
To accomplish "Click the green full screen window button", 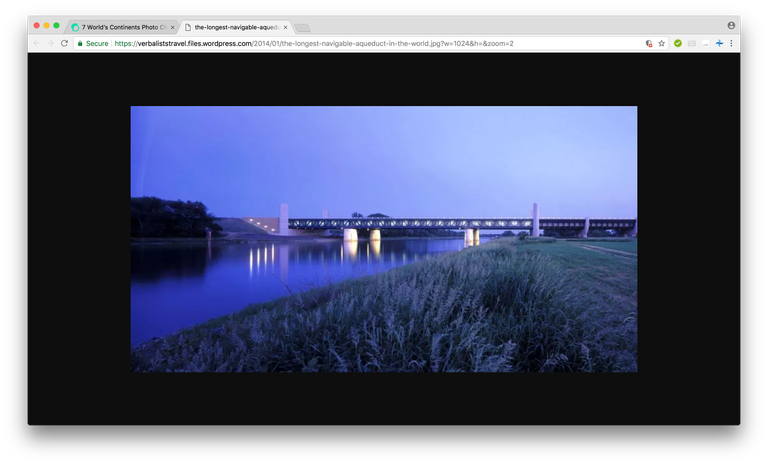I will tap(56, 25).
